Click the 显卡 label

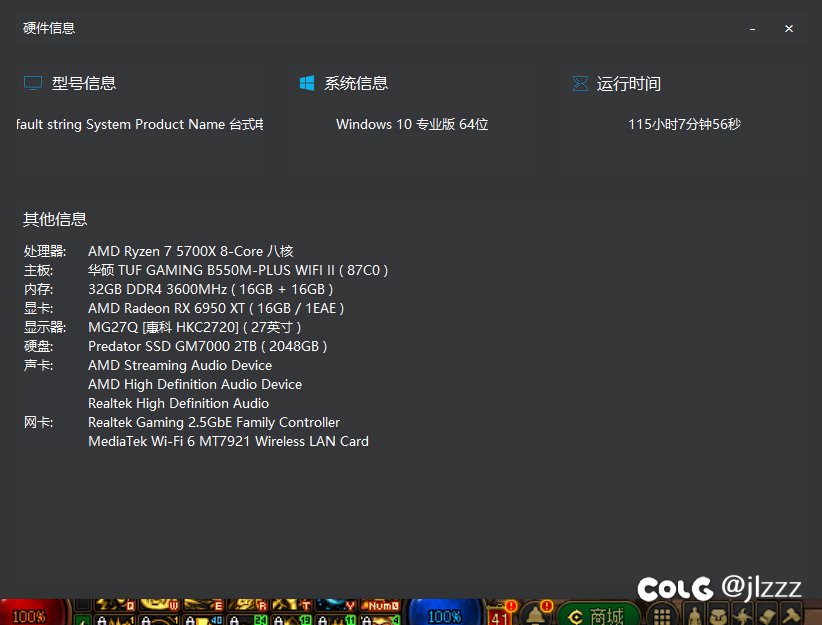(x=38, y=308)
